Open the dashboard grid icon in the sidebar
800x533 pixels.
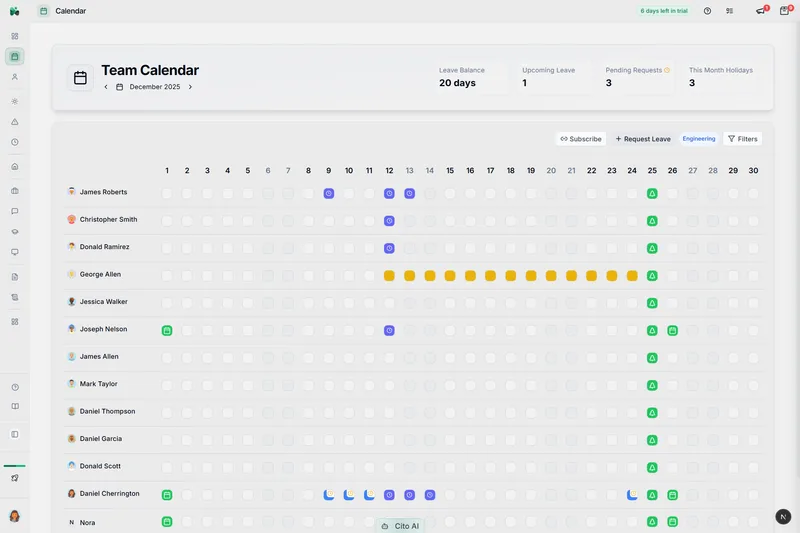point(15,36)
